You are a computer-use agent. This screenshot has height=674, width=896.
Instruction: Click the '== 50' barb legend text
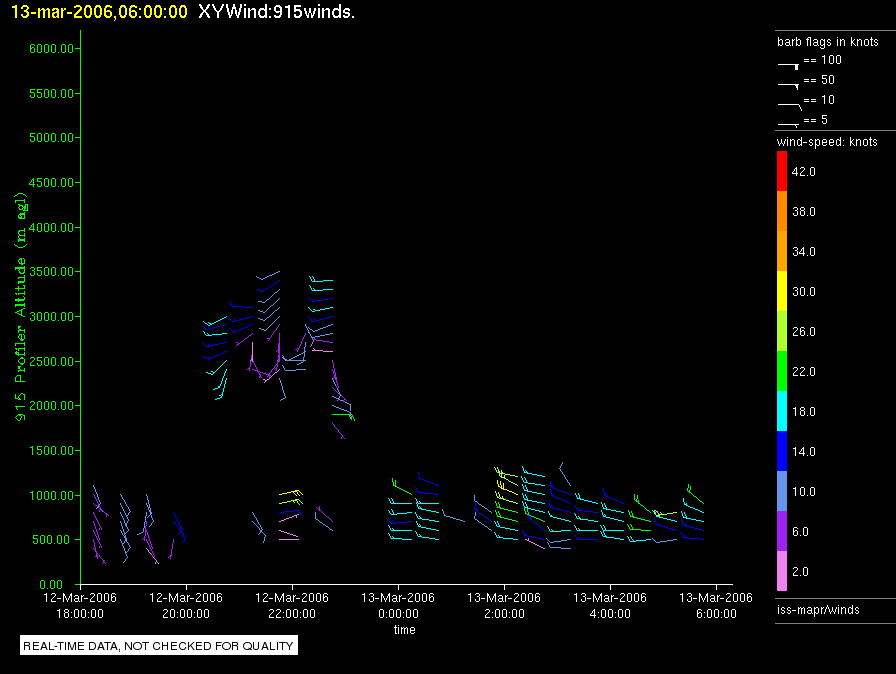(x=819, y=79)
